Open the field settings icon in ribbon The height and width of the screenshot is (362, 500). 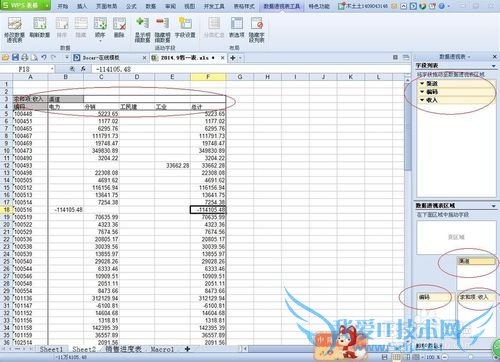point(185,23)
